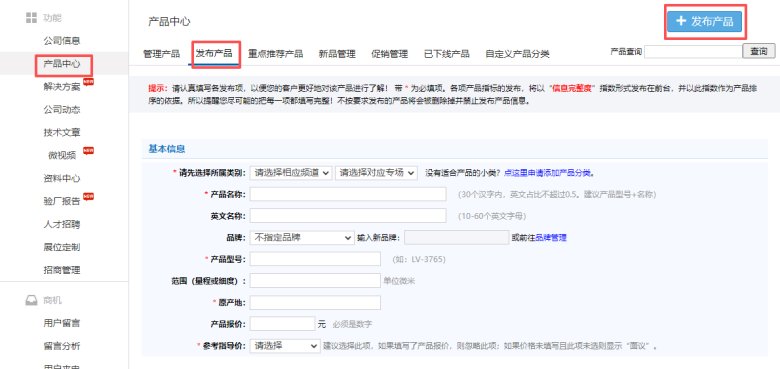Go to 人才招聘 in sidebar
This screenshot has height=369, width=780.
point(62,224)
